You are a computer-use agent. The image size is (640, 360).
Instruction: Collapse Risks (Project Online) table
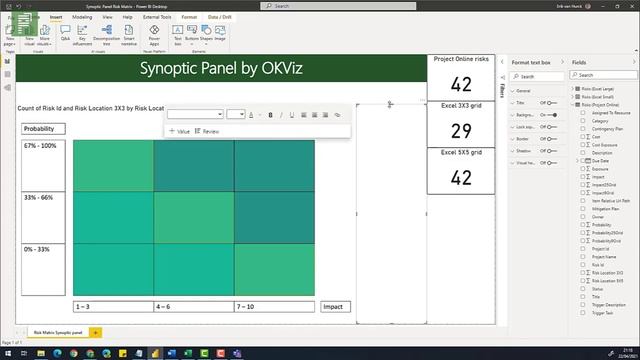tap(573, 105)
